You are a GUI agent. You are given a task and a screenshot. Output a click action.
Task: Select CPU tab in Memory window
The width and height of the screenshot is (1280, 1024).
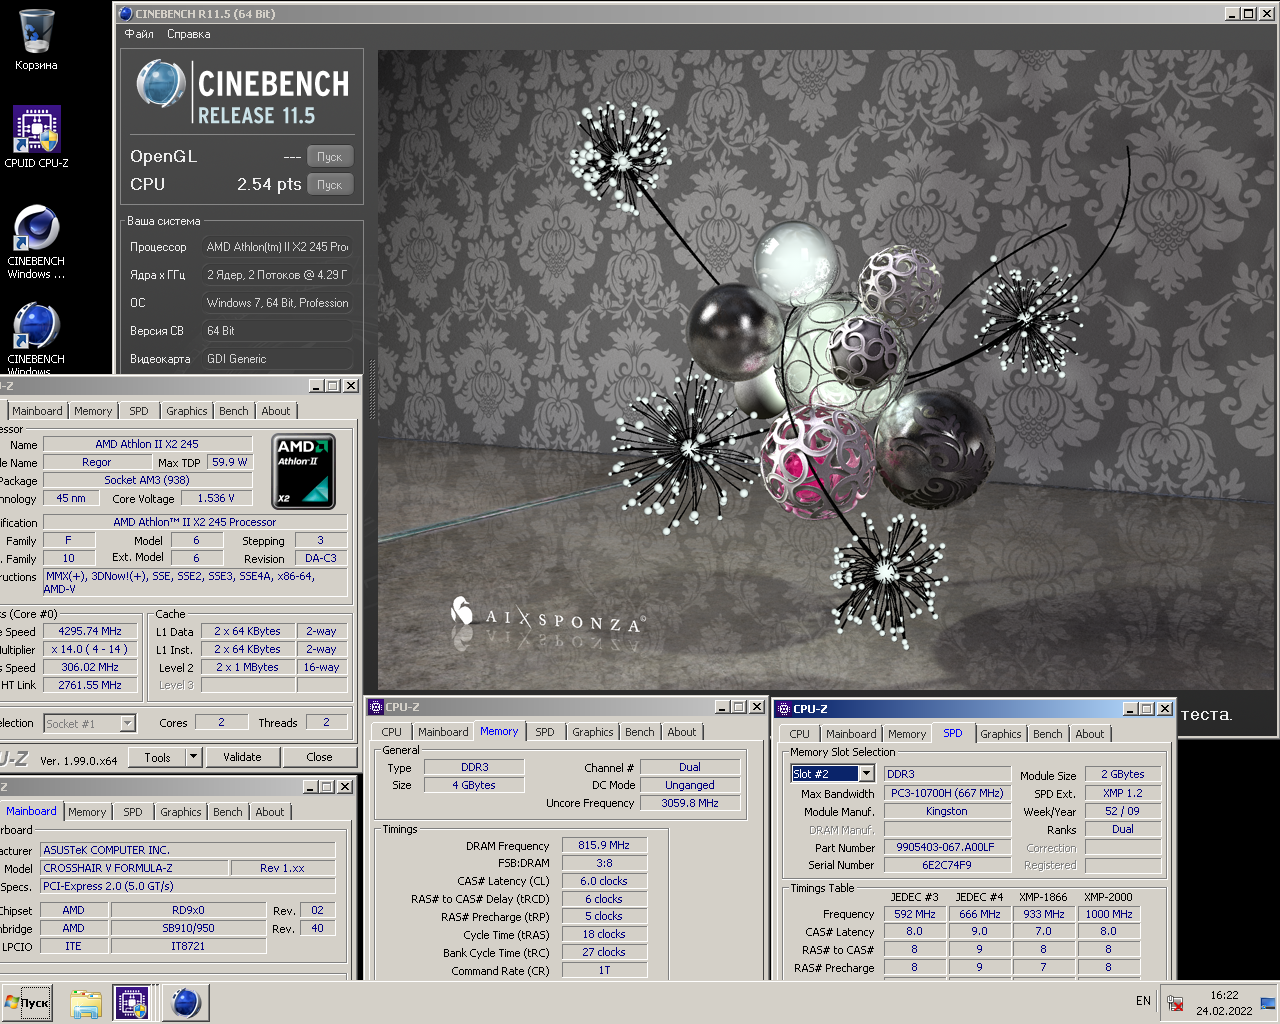tap(391, 732)
